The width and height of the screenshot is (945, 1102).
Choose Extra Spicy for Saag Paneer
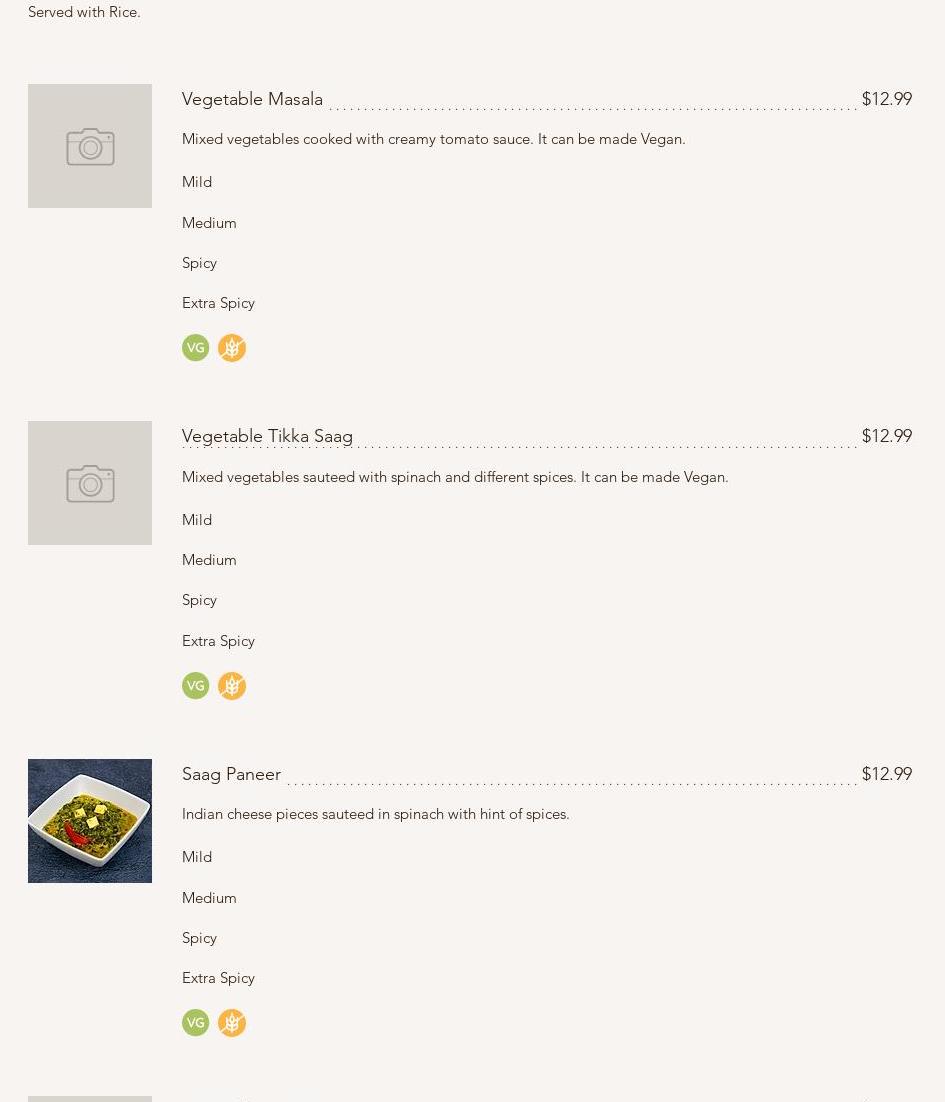218,978
